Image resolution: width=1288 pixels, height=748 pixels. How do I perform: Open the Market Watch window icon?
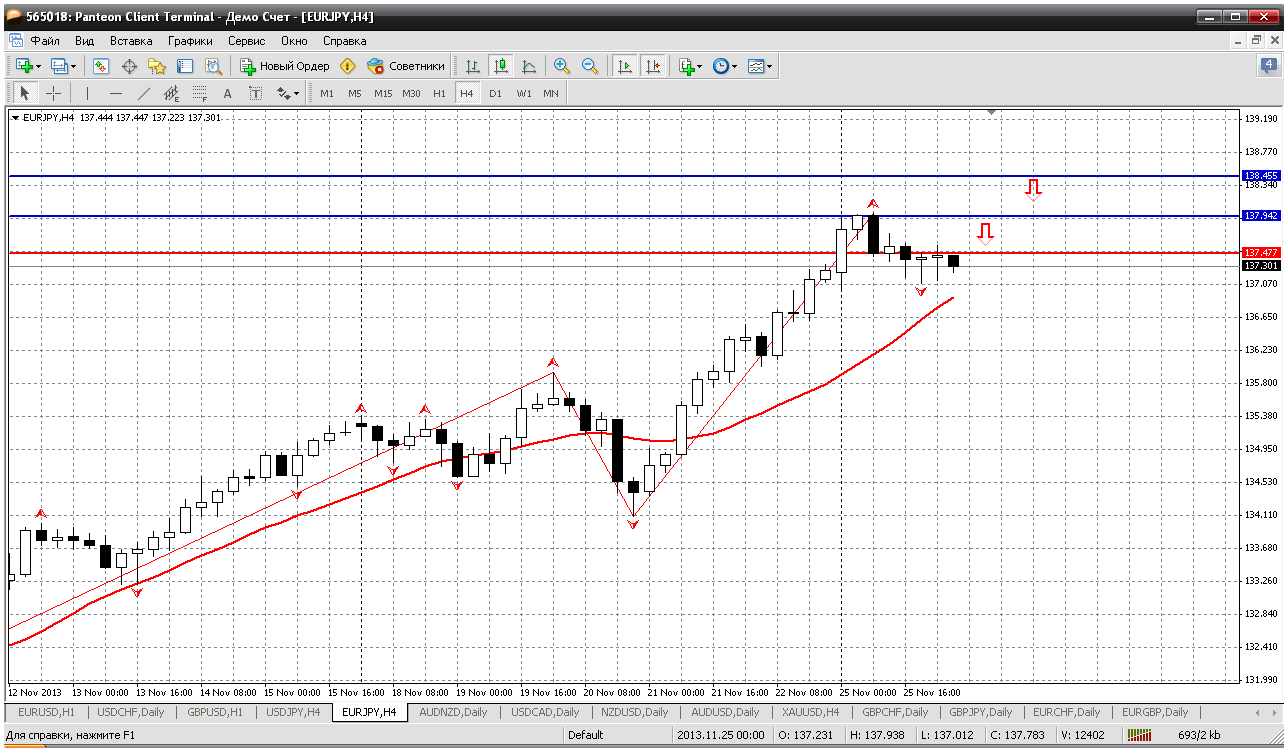101,66
